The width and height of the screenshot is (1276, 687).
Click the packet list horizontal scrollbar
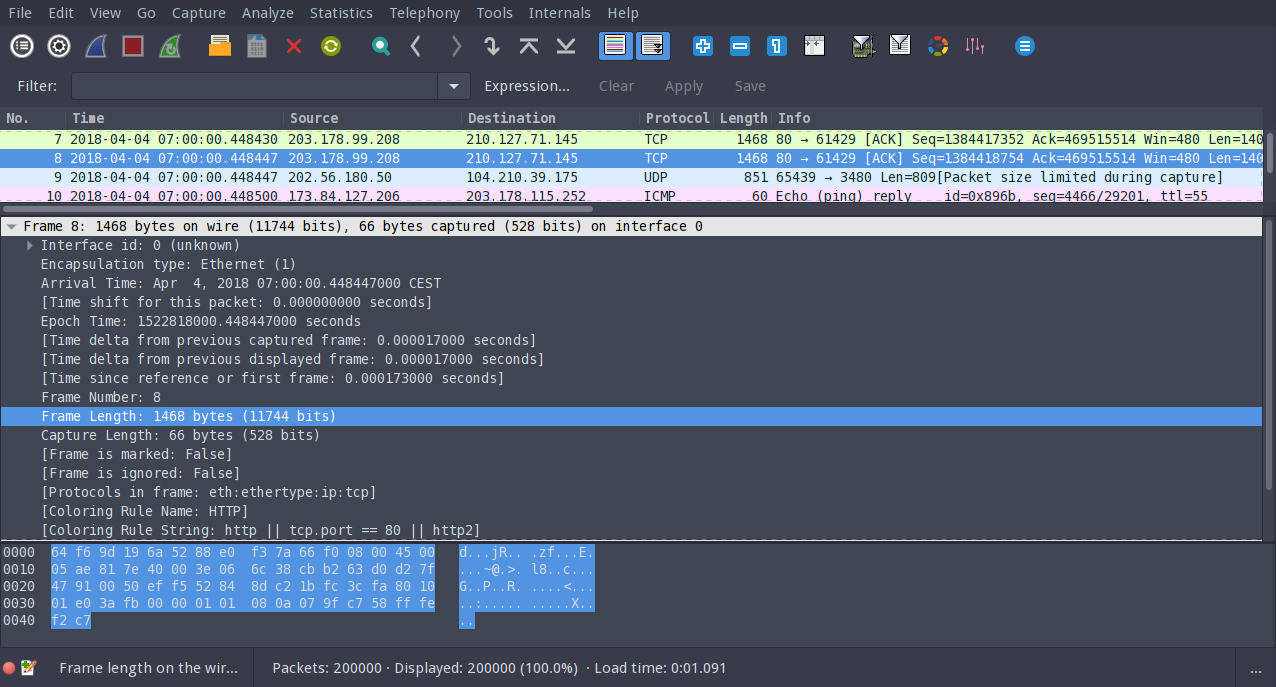click(298, 209)
